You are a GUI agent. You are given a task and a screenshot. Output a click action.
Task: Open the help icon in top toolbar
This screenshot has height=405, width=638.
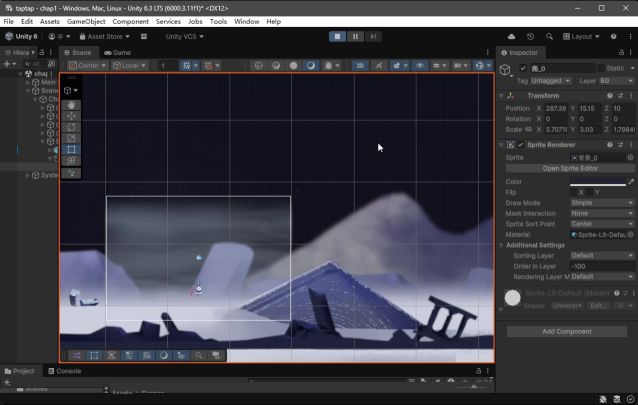click(x=613, y=37)
